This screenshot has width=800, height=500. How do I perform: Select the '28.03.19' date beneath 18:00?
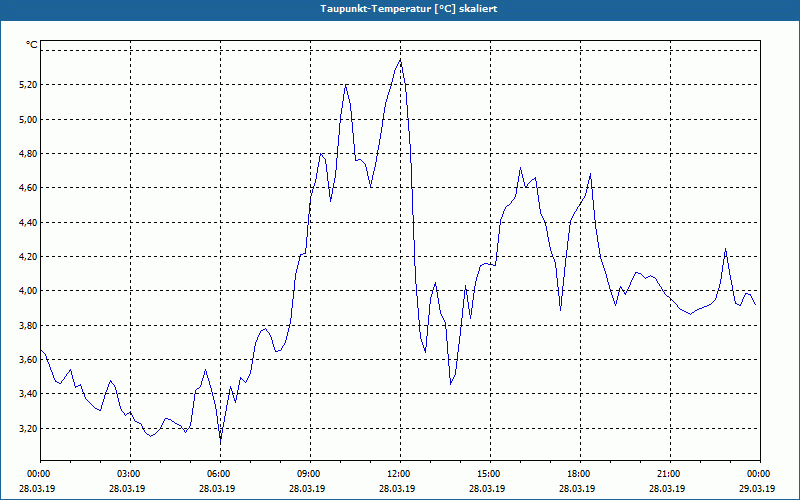[x=577, y=488]
